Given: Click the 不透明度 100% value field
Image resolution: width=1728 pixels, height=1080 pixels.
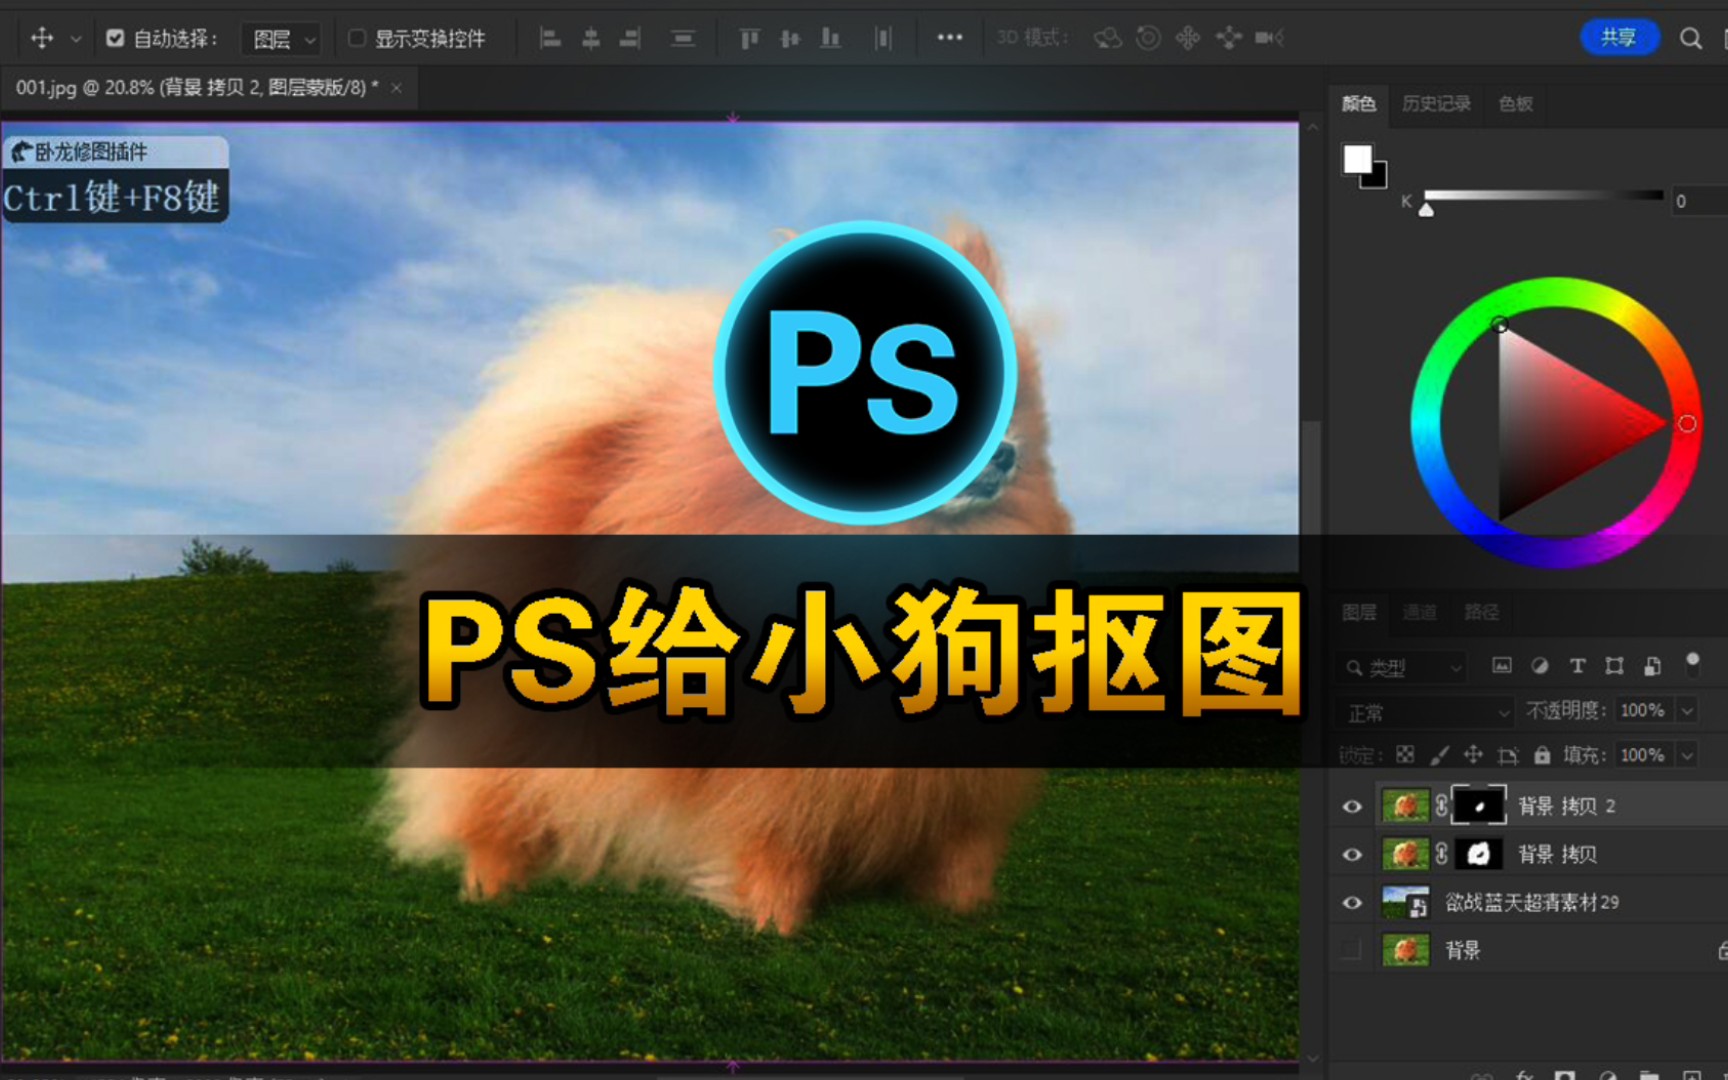Looking at the screenshot, I should [1644, 710].
